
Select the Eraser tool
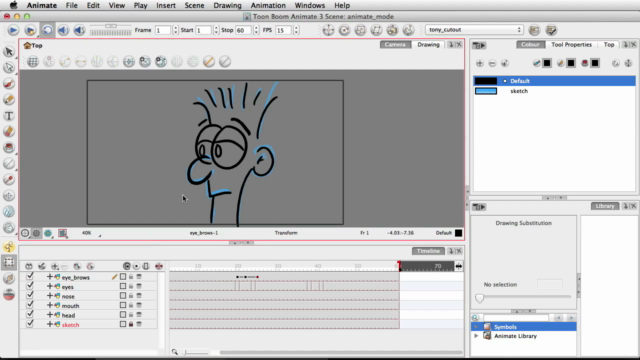pos(9,131)
